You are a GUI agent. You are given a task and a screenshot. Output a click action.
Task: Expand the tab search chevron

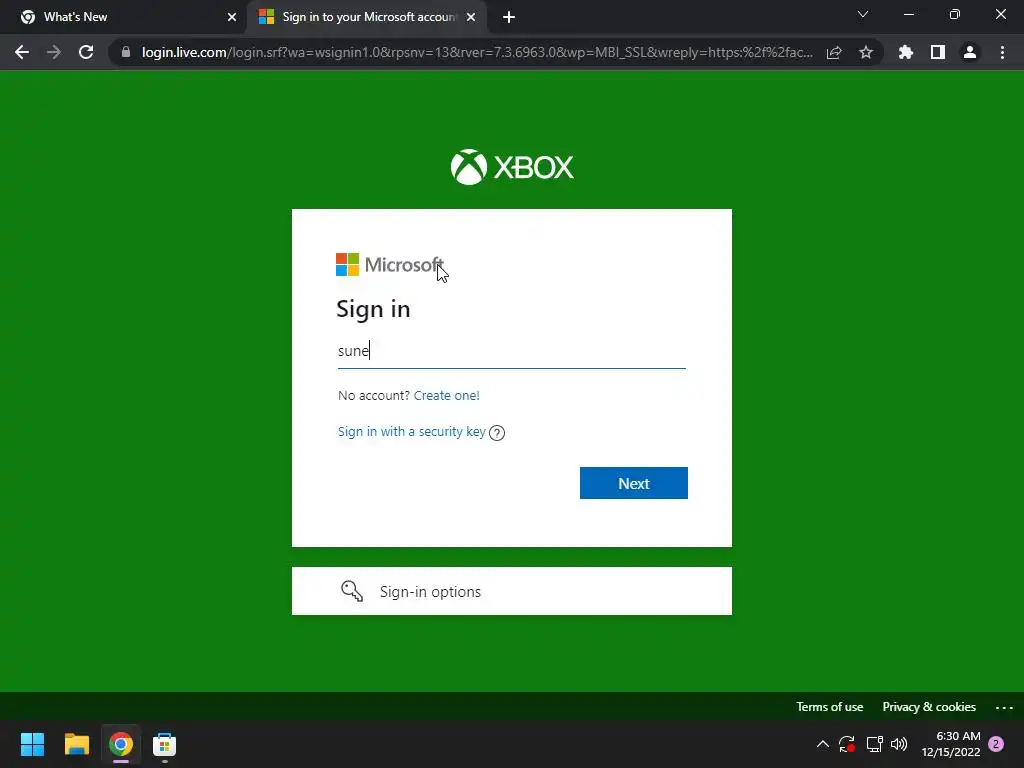point(863,14)
